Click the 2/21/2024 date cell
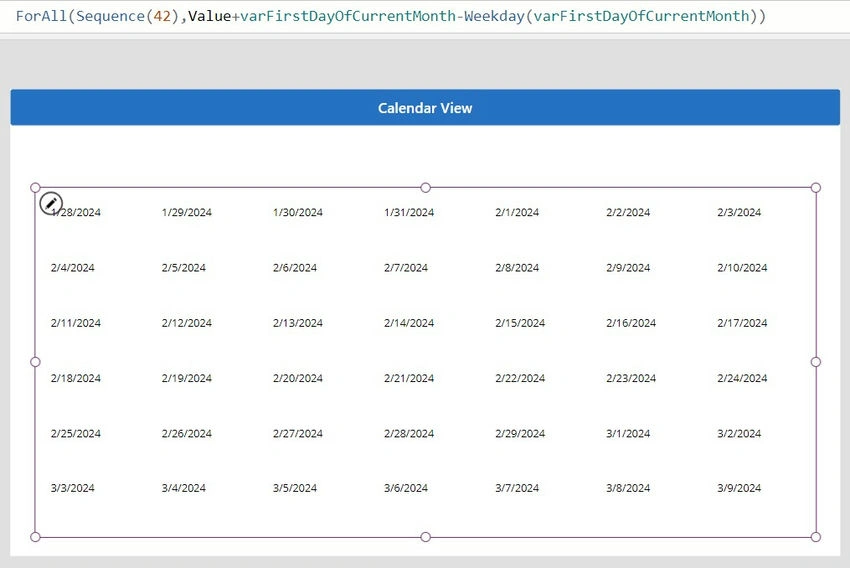 (409, 378)
